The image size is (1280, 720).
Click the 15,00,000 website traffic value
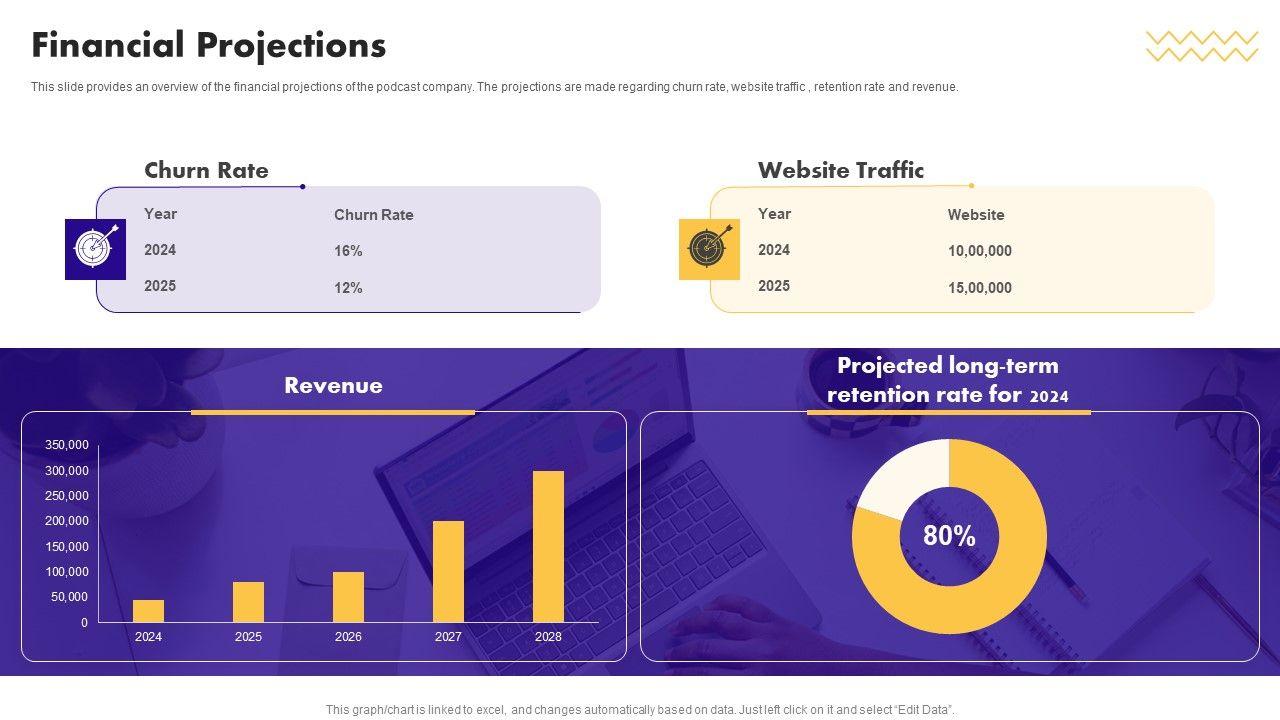979,288
